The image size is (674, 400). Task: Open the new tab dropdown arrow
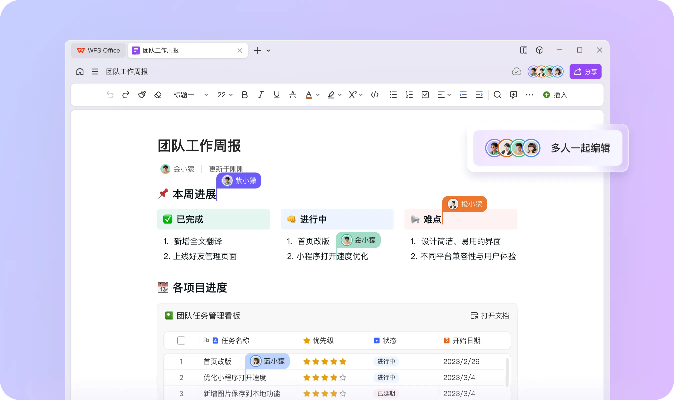pos(268,50)
